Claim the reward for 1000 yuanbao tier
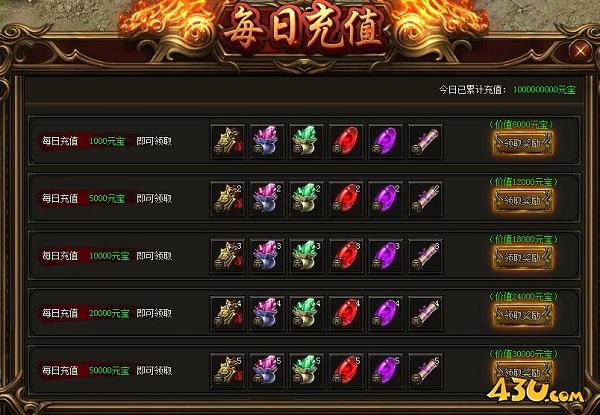This screenshot has height=415, width=600. tap(523, 143)
